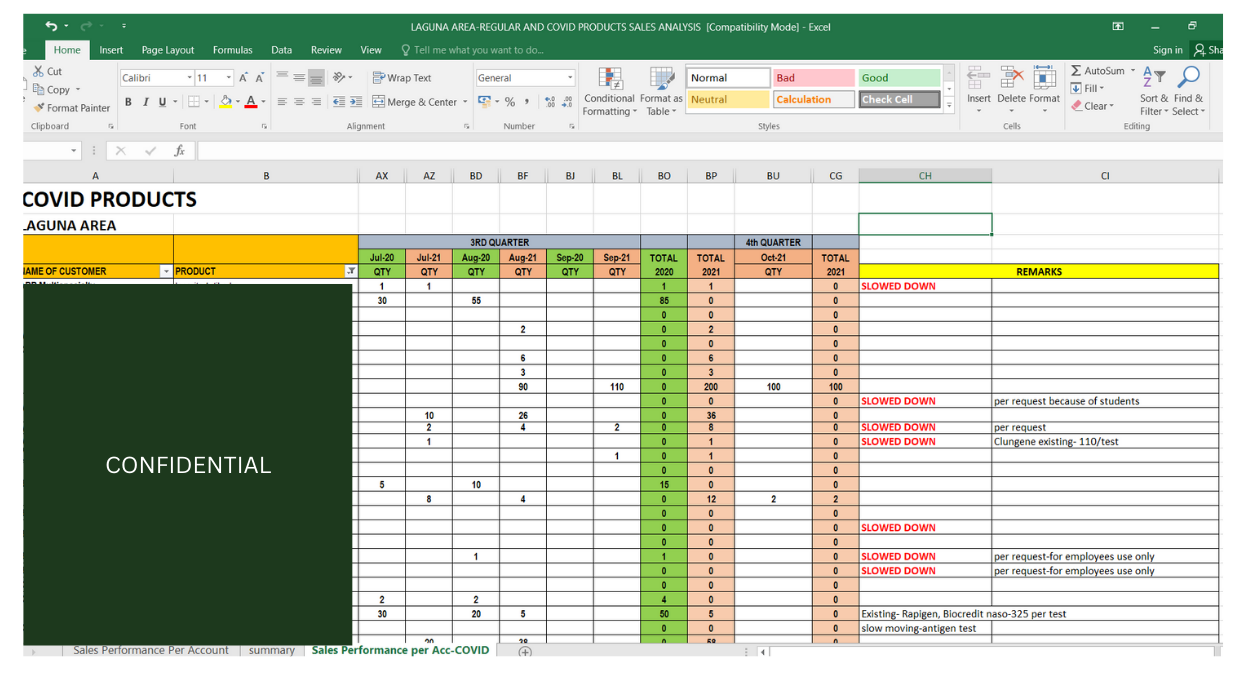Click the Fill down-arrow icon

point(1076,88)
